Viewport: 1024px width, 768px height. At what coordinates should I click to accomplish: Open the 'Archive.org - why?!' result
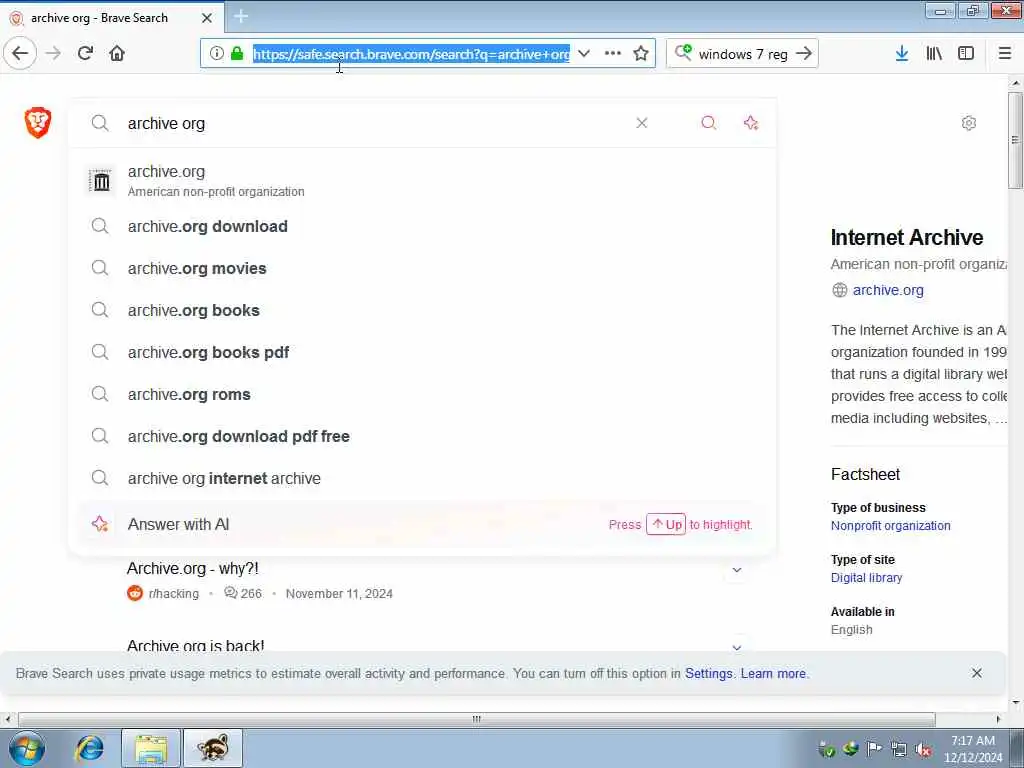pyautogui.click(x=193, y=569)
